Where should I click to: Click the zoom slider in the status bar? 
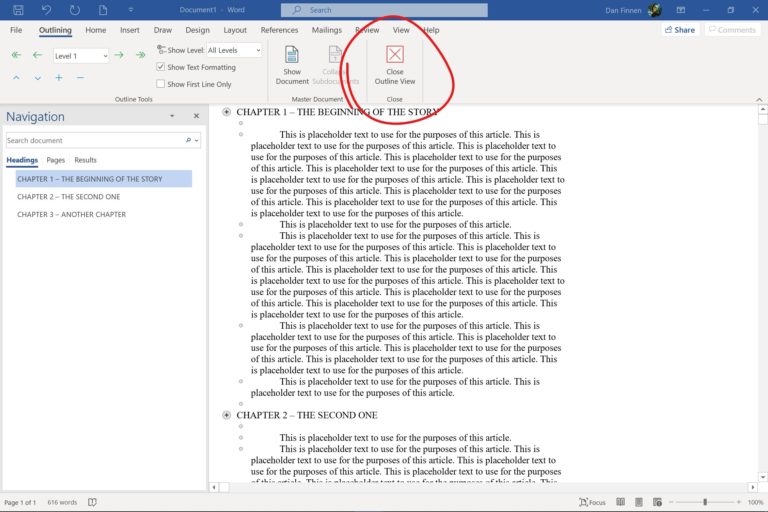[x=705, y=502]
